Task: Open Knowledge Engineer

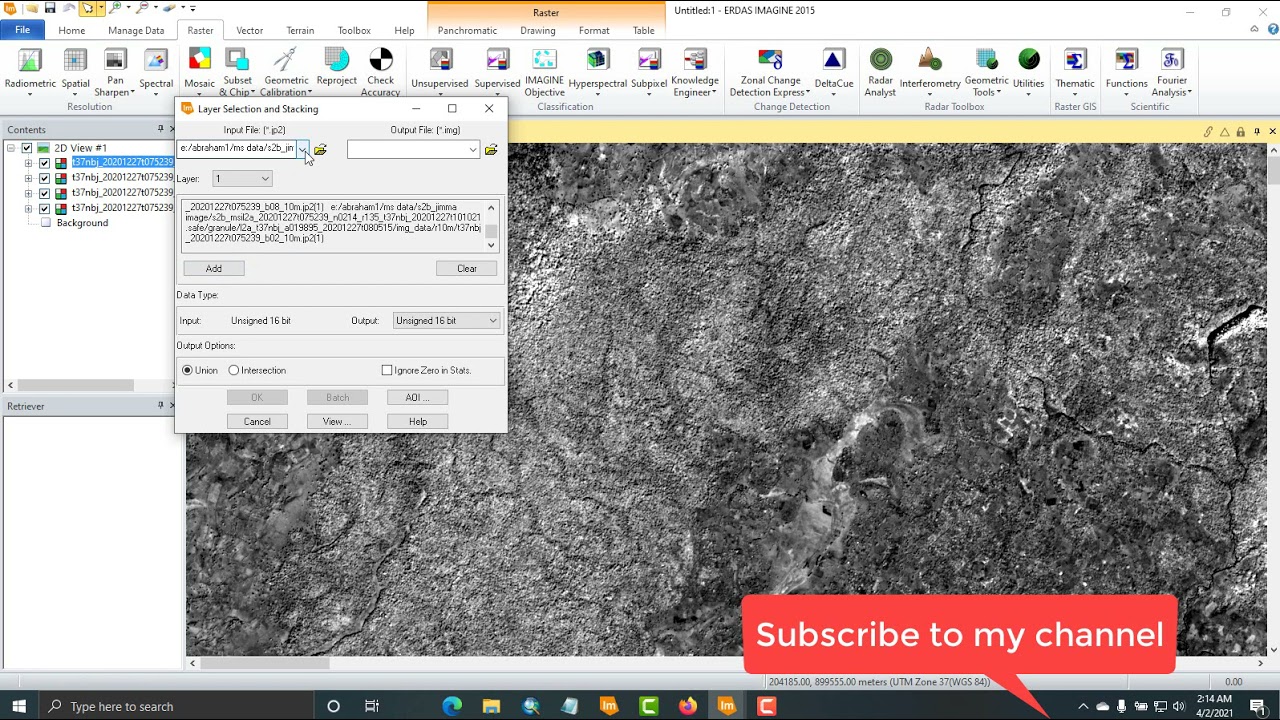Action: point(695,72)
